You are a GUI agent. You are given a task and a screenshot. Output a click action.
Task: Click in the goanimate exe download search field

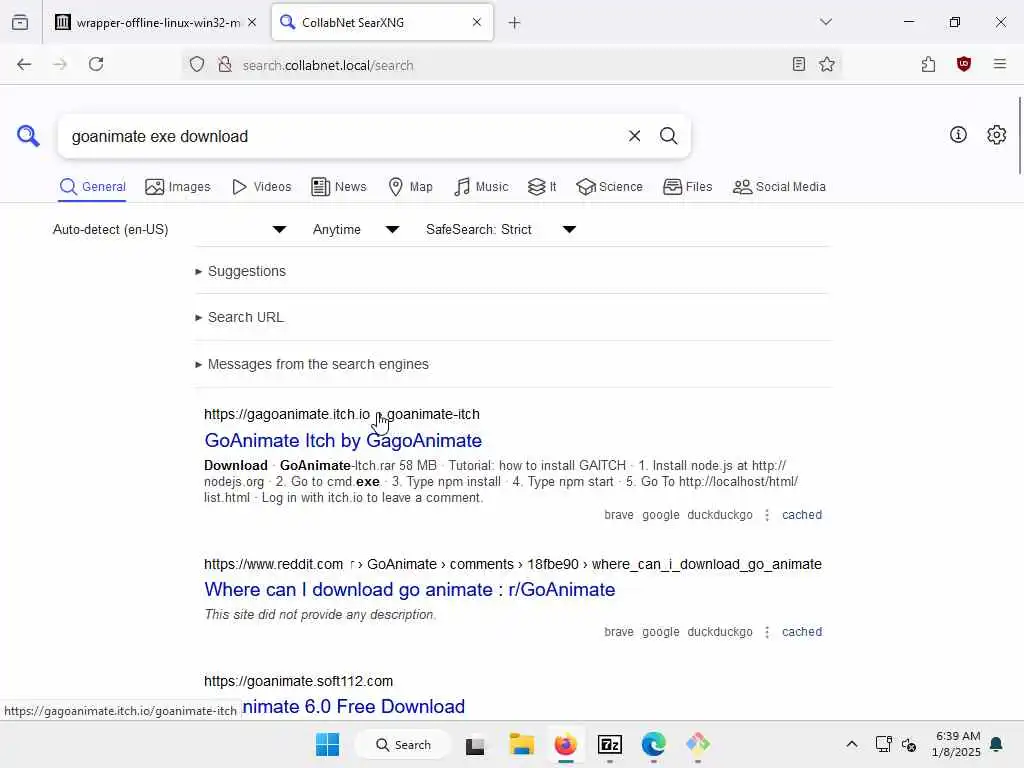click(343, 136)
